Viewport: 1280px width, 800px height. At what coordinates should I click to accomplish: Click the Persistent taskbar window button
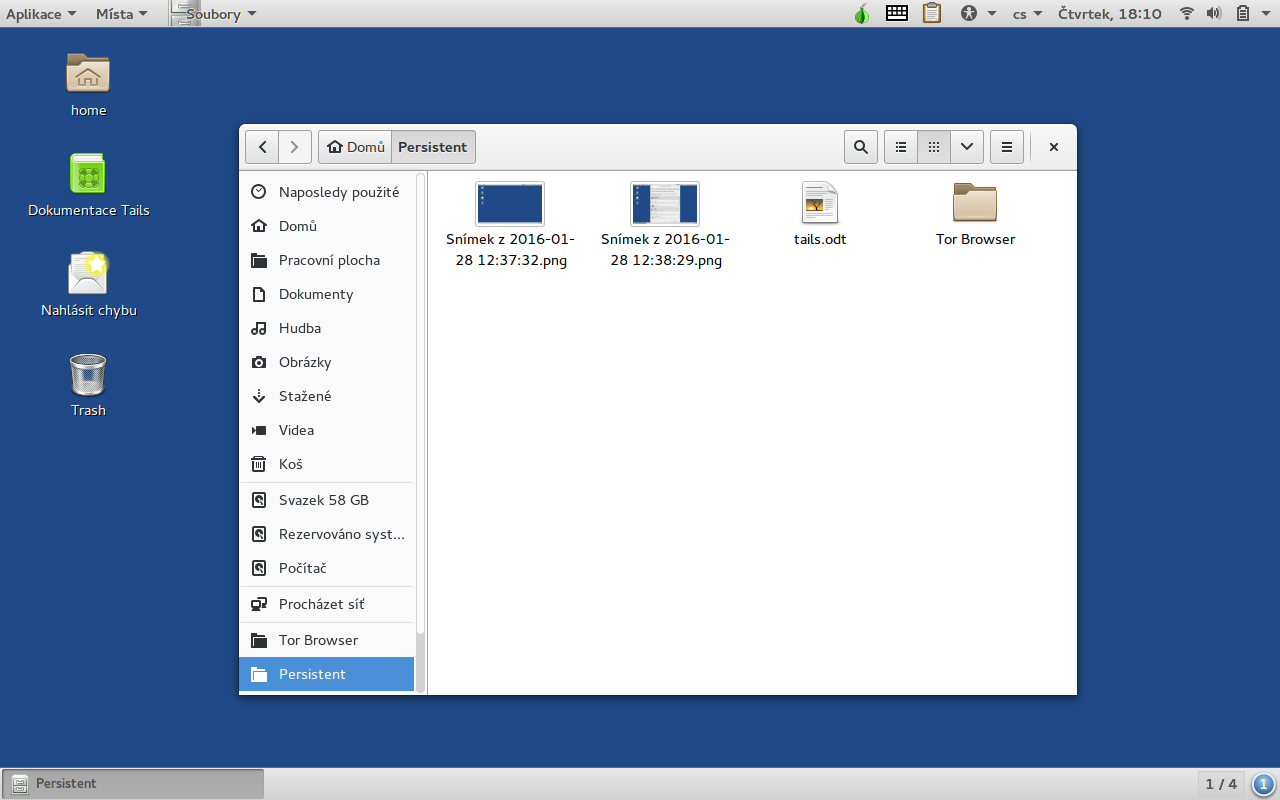(133, 784)
